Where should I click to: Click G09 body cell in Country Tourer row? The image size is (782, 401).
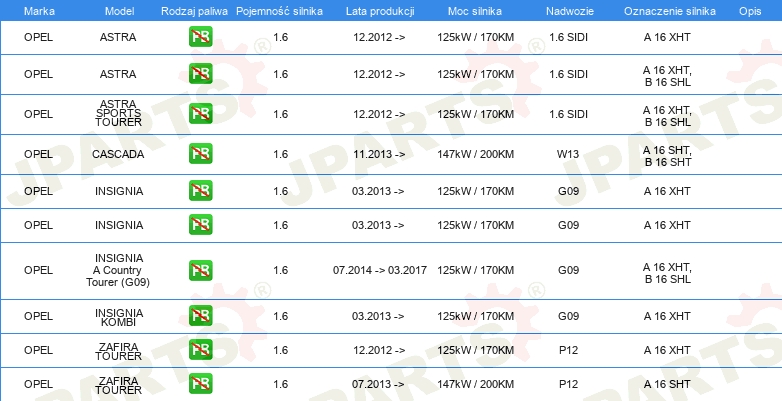point(568,270)
